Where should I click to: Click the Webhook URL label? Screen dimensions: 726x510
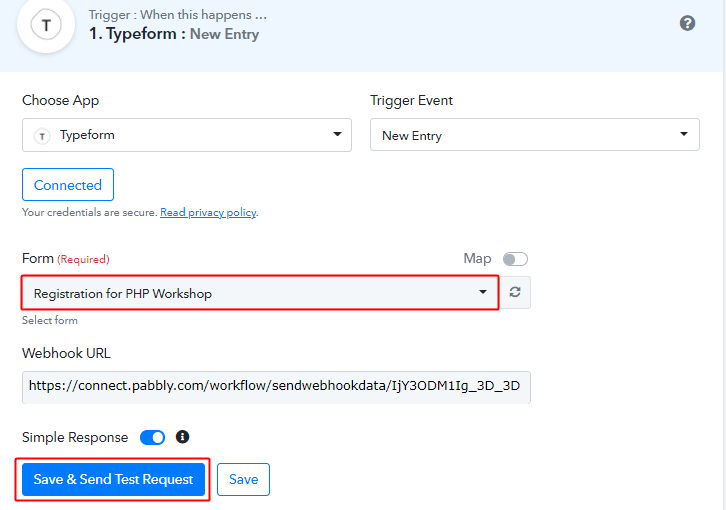tap(66, 353)
